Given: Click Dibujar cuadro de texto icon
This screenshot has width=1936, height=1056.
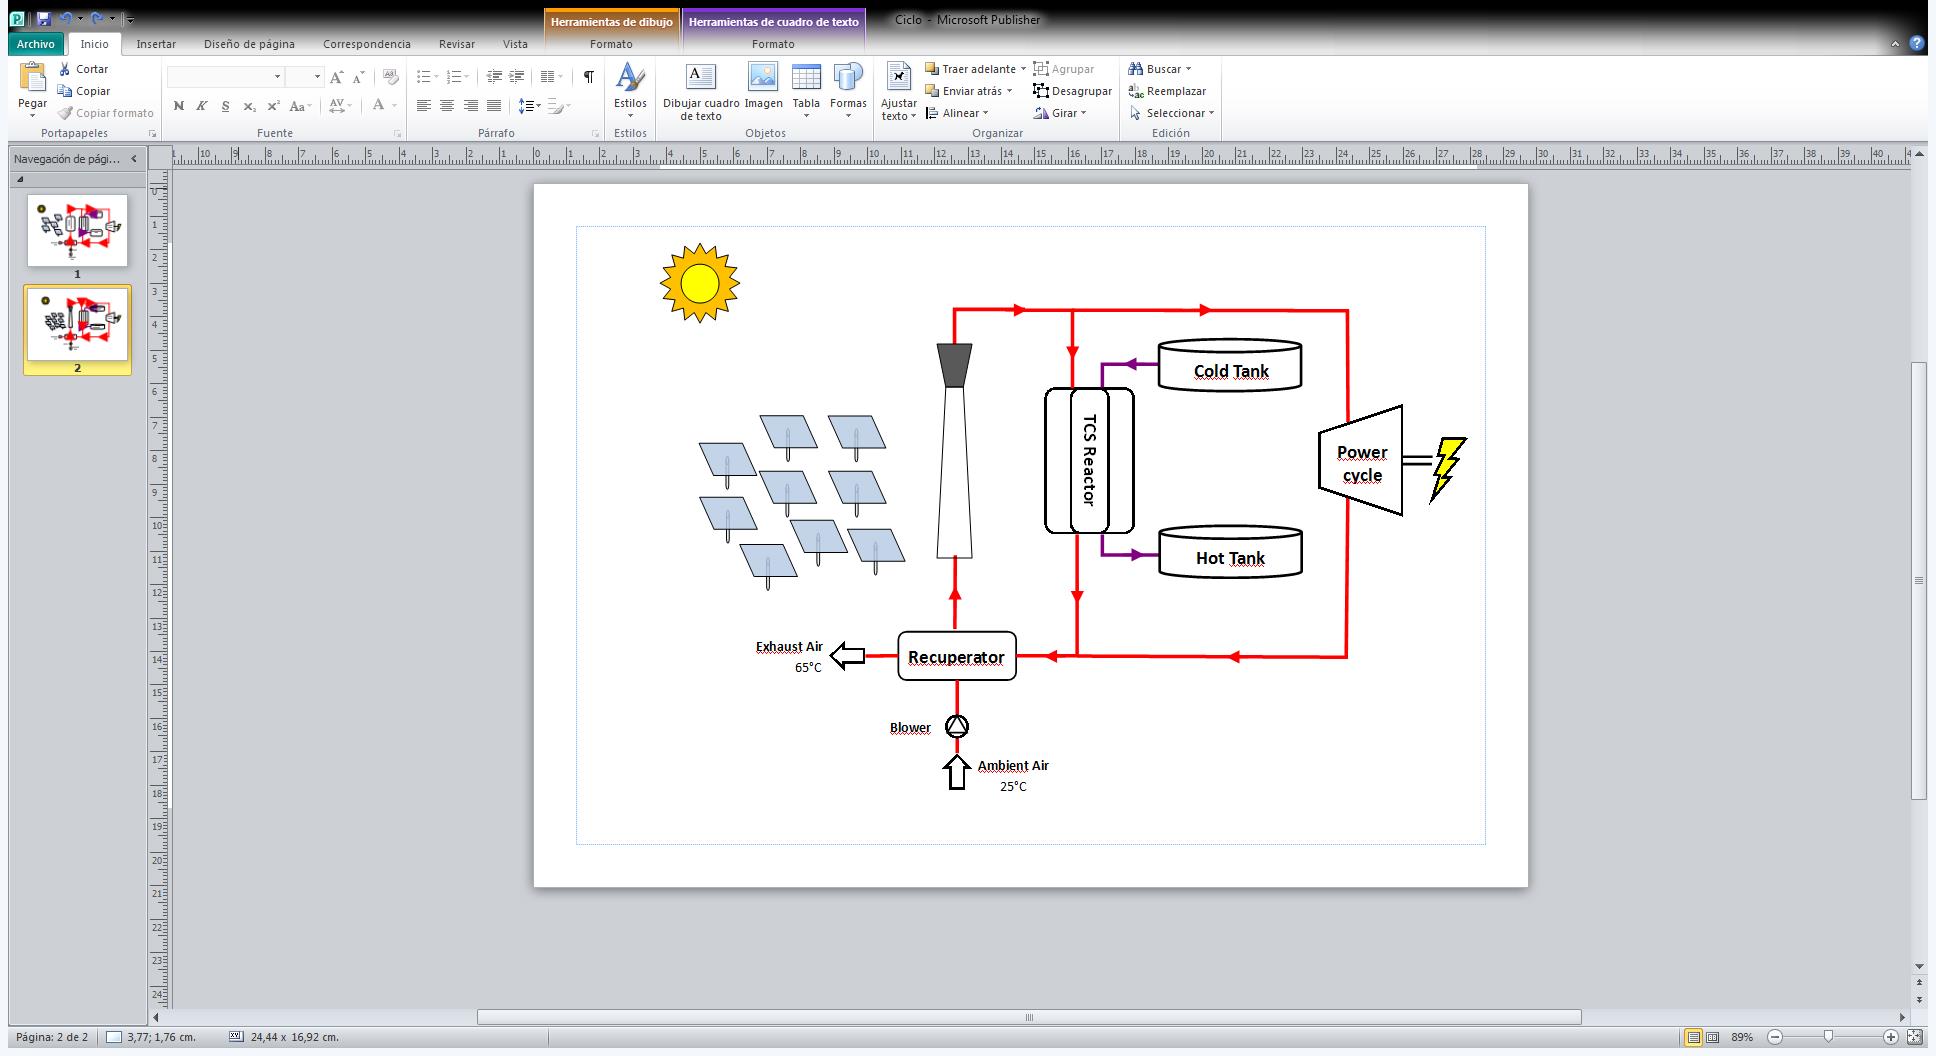Looking at the screenshot, I should pyautogui.click(x=701, y=78).
